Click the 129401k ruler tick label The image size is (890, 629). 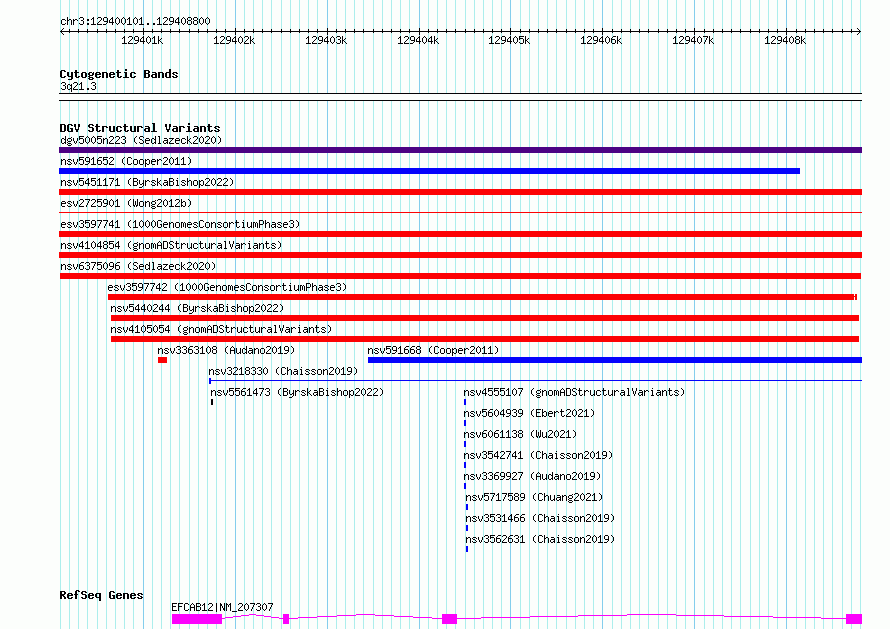(142, 40)
